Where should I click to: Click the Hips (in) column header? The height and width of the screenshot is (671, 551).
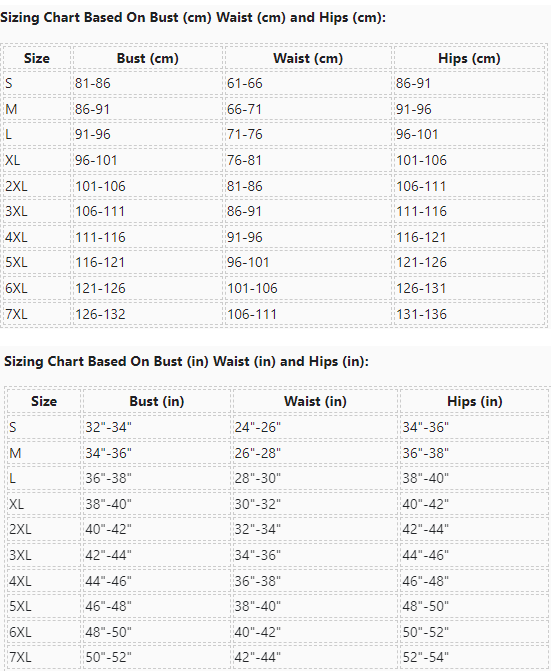[474, 401]
